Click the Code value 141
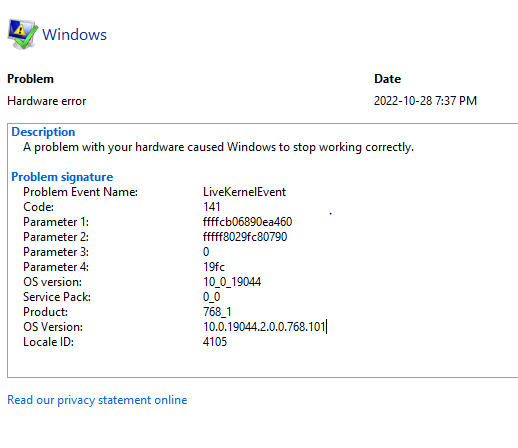Screen dimensions: 518x448 coord(212,207)
